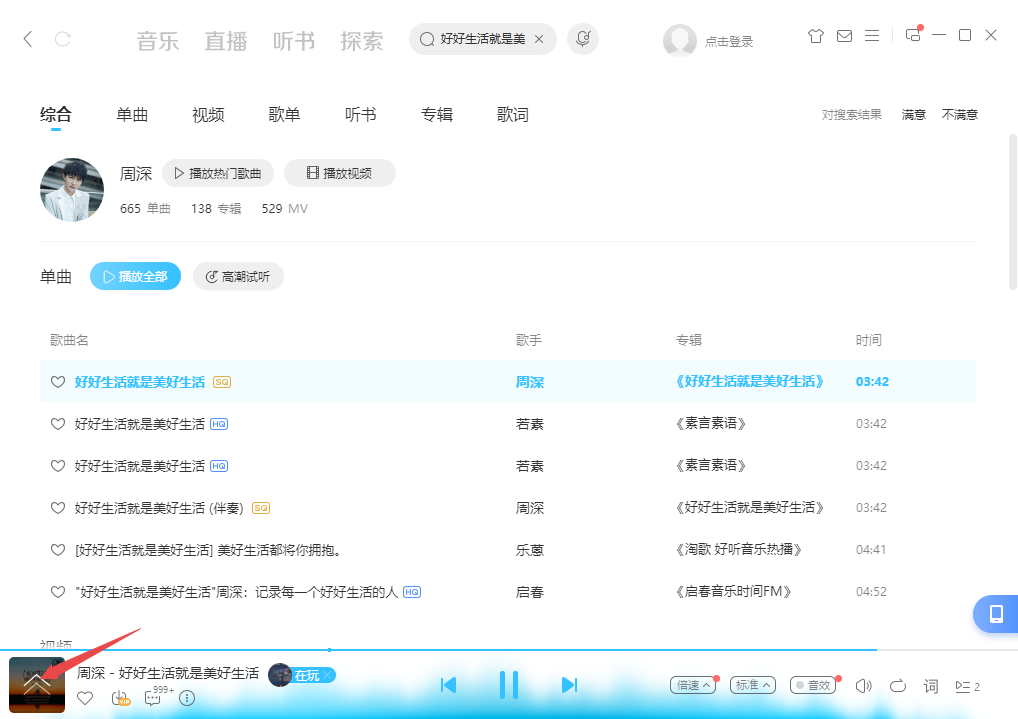This screenshot has width=1018, height=719.
Task: Click the volume speaker icon
Action: (863, 686)
